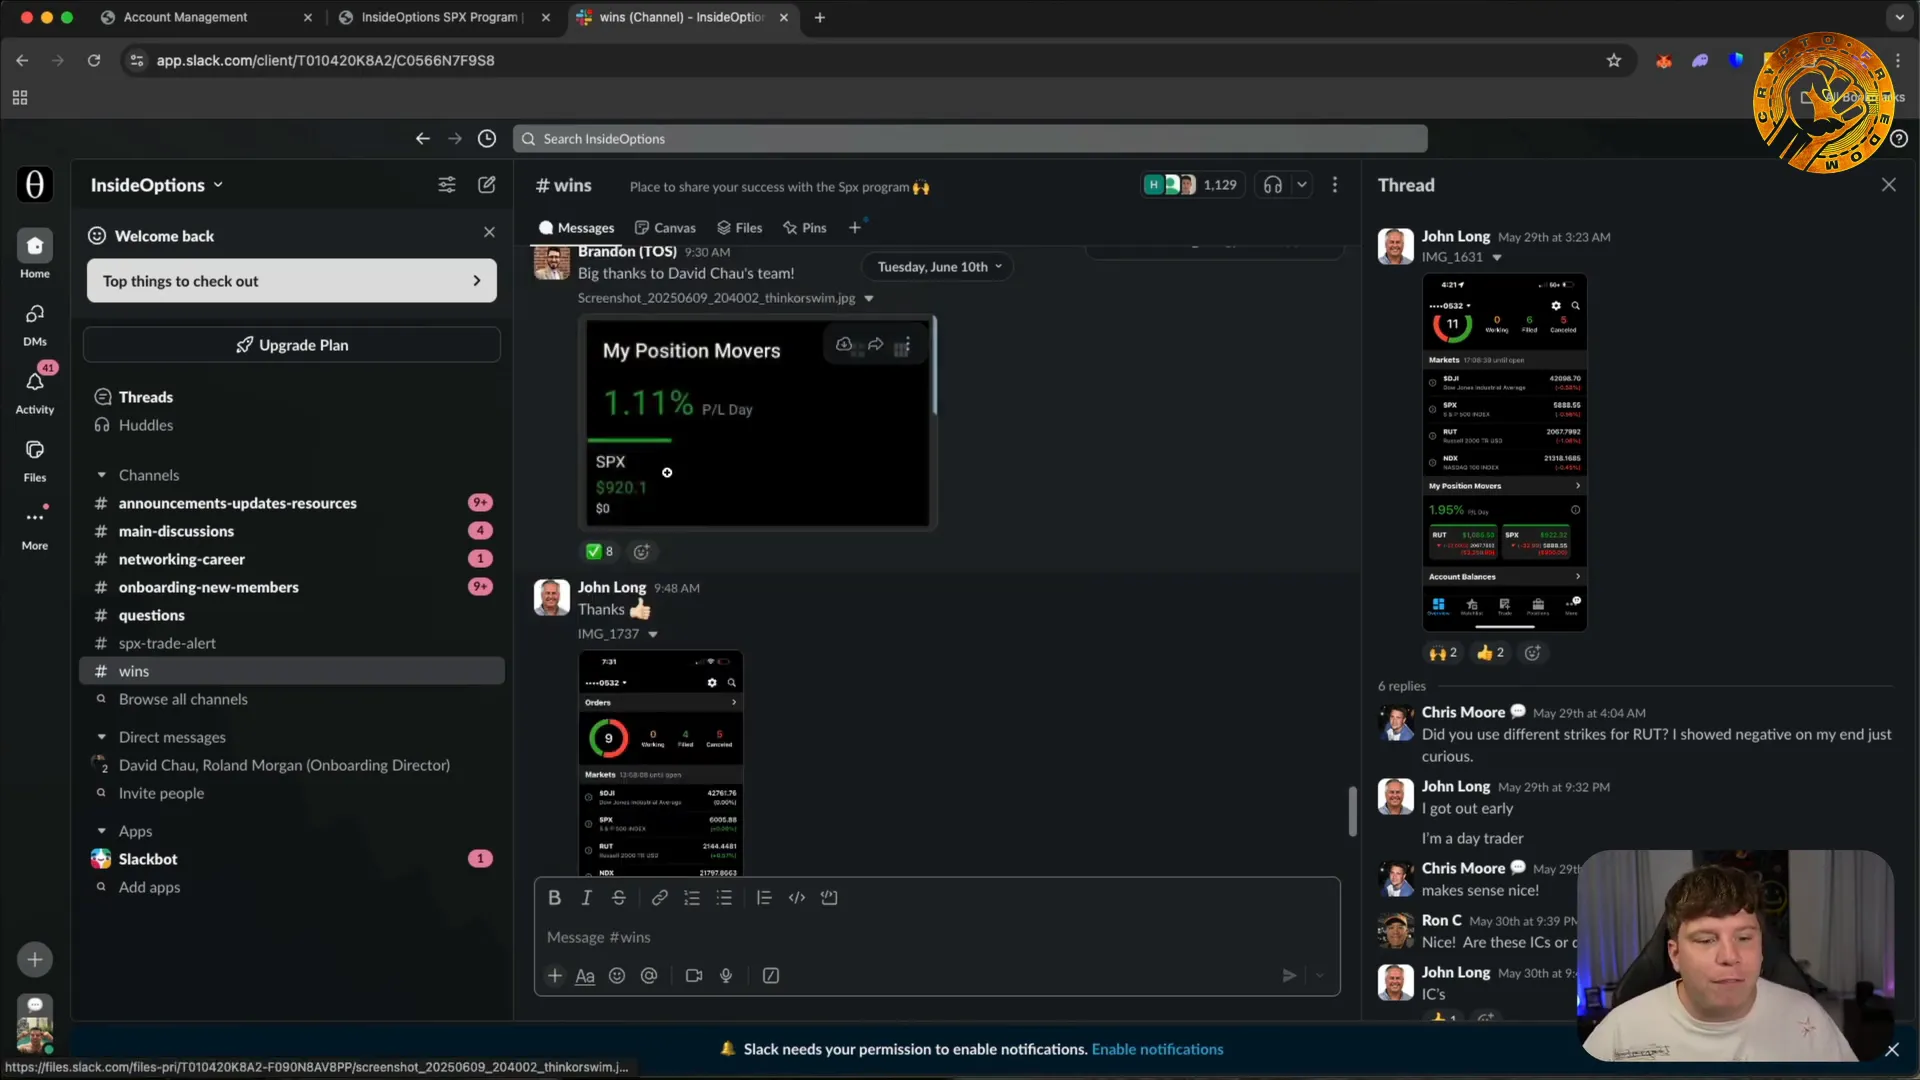The image size is (1920, 1080).
Task: Collapse the Channels section
Action: point(102,475)
